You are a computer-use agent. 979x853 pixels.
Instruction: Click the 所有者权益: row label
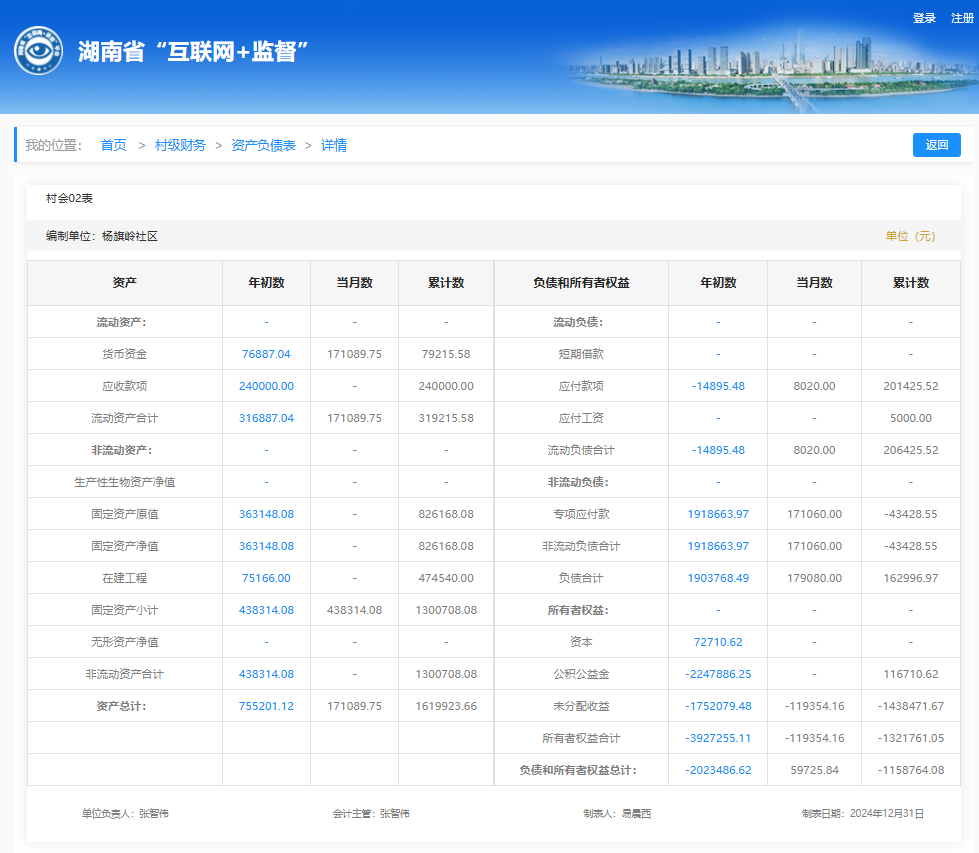click(x=578, y=610)
